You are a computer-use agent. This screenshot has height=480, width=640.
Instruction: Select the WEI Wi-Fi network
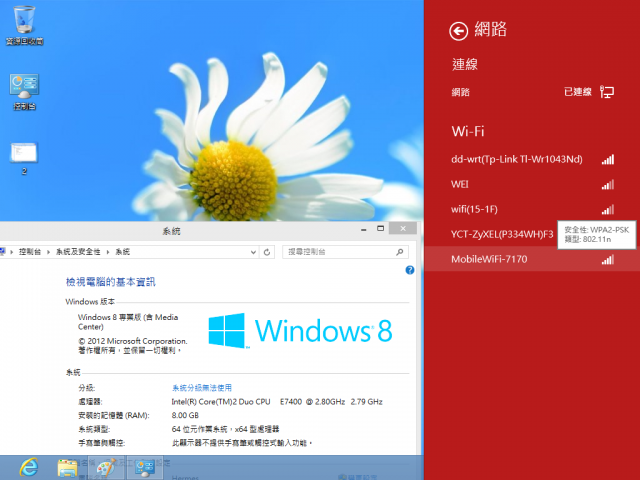tap(532, 184)
